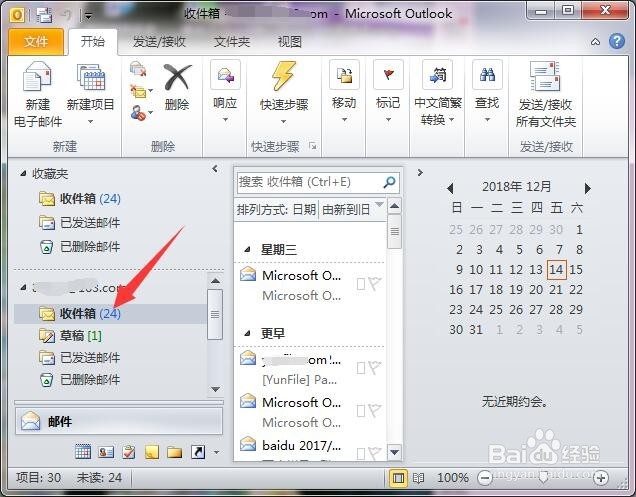The height and width of the screenshot is (497, 636).
Task: Toggle category box on first Microsoft O... message
Action: point(361,284)
